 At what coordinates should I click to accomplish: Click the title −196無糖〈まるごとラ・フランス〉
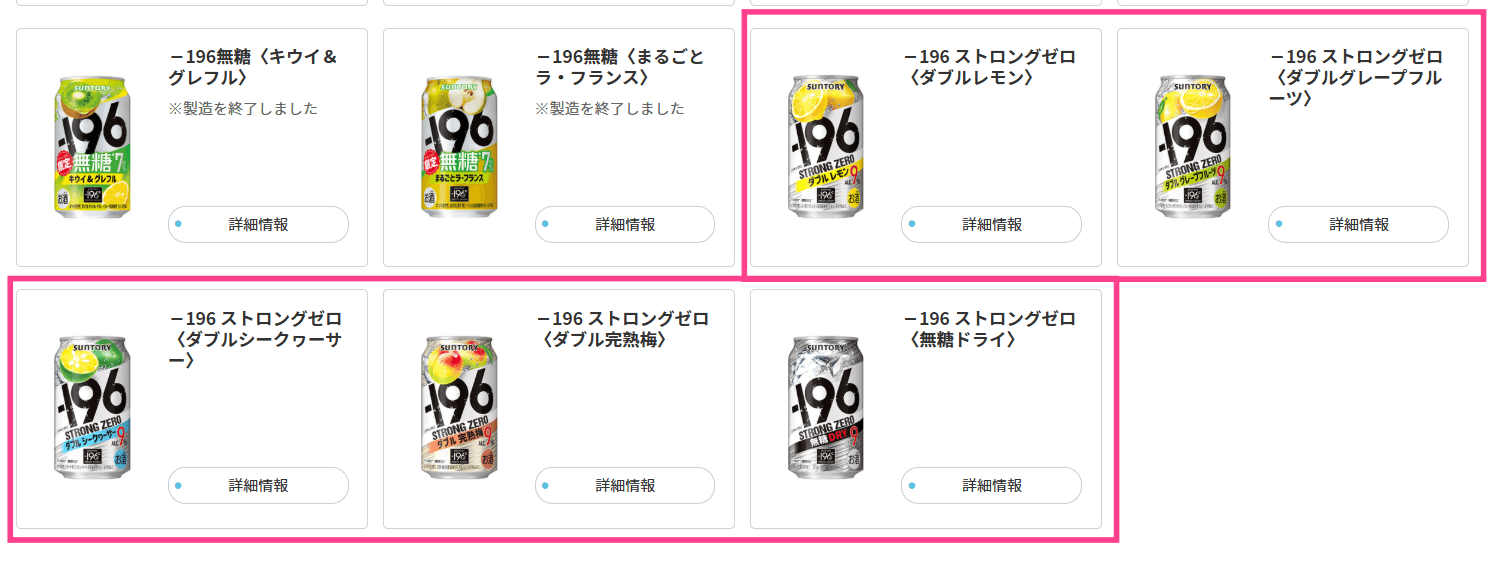pos(620,67)
